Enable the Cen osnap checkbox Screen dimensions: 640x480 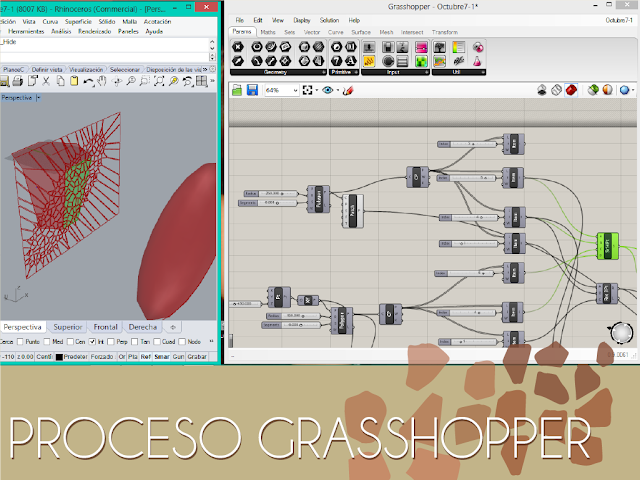coord(70,342)
